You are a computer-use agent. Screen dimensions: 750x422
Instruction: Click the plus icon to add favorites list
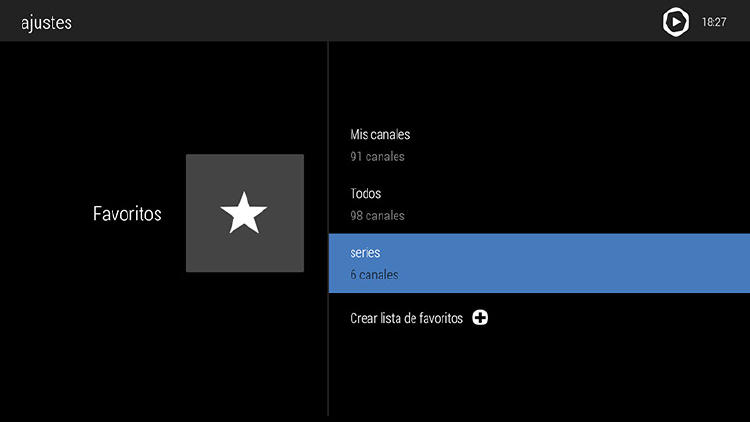(480, 318)
